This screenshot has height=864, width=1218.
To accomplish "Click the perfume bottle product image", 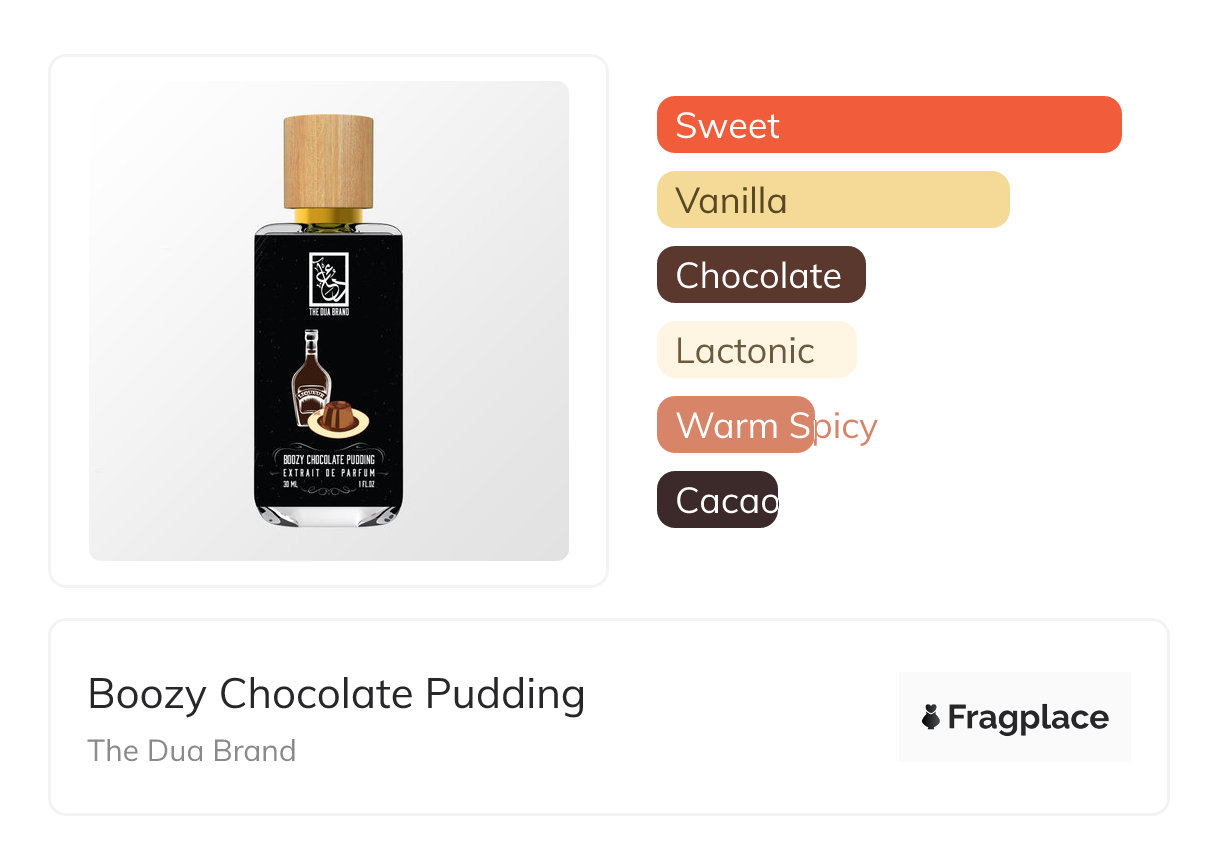I will click(328, 320).
